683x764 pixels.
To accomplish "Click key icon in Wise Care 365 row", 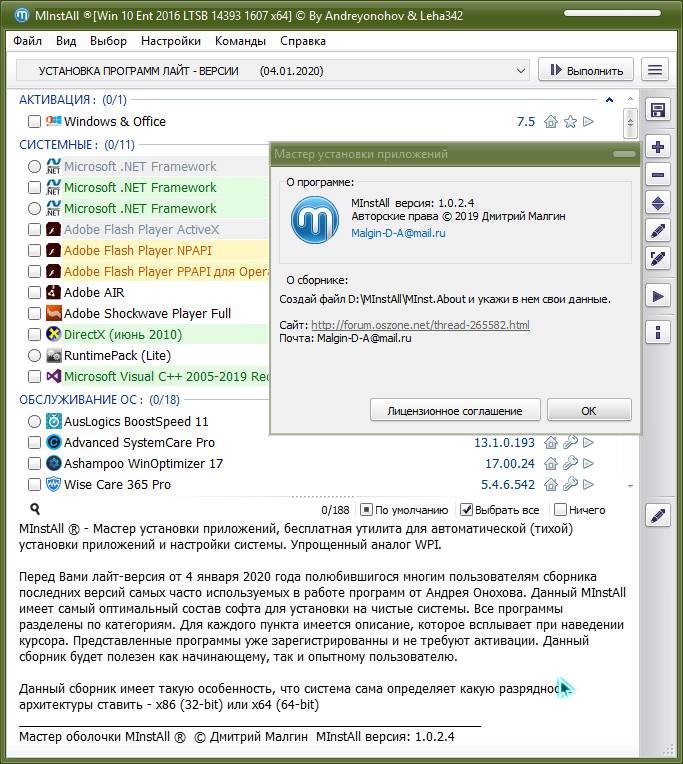I will click(x=570, y=484).
